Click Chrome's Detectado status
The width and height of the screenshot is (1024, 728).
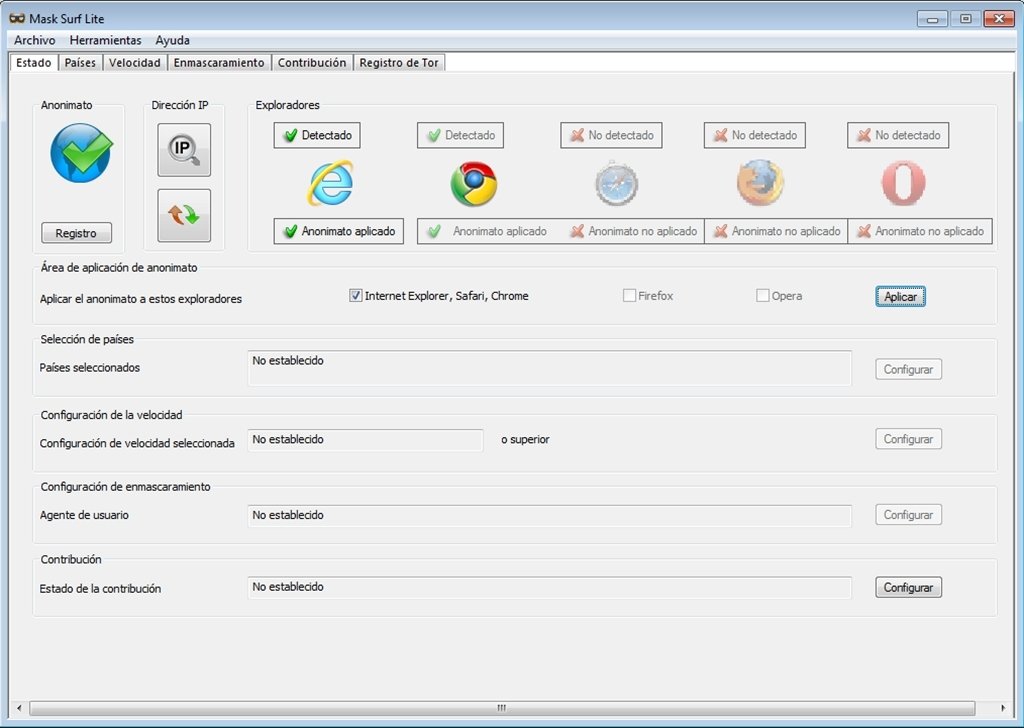pyautogui.click(x=460, y=135)
